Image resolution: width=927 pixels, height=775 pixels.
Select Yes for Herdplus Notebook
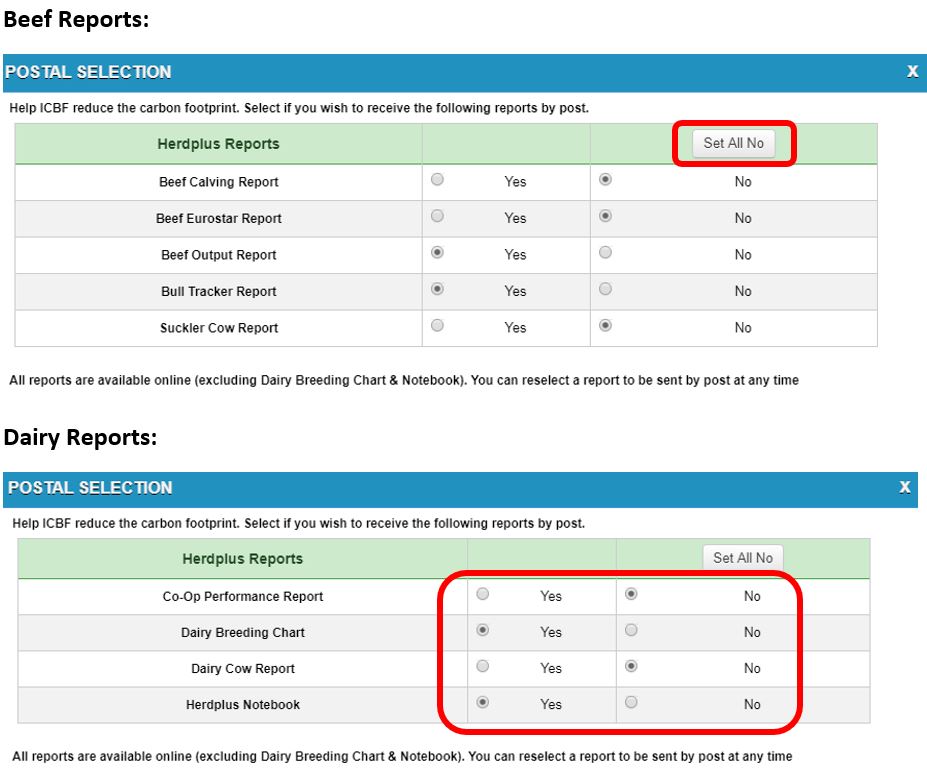[x=482, y=702]
